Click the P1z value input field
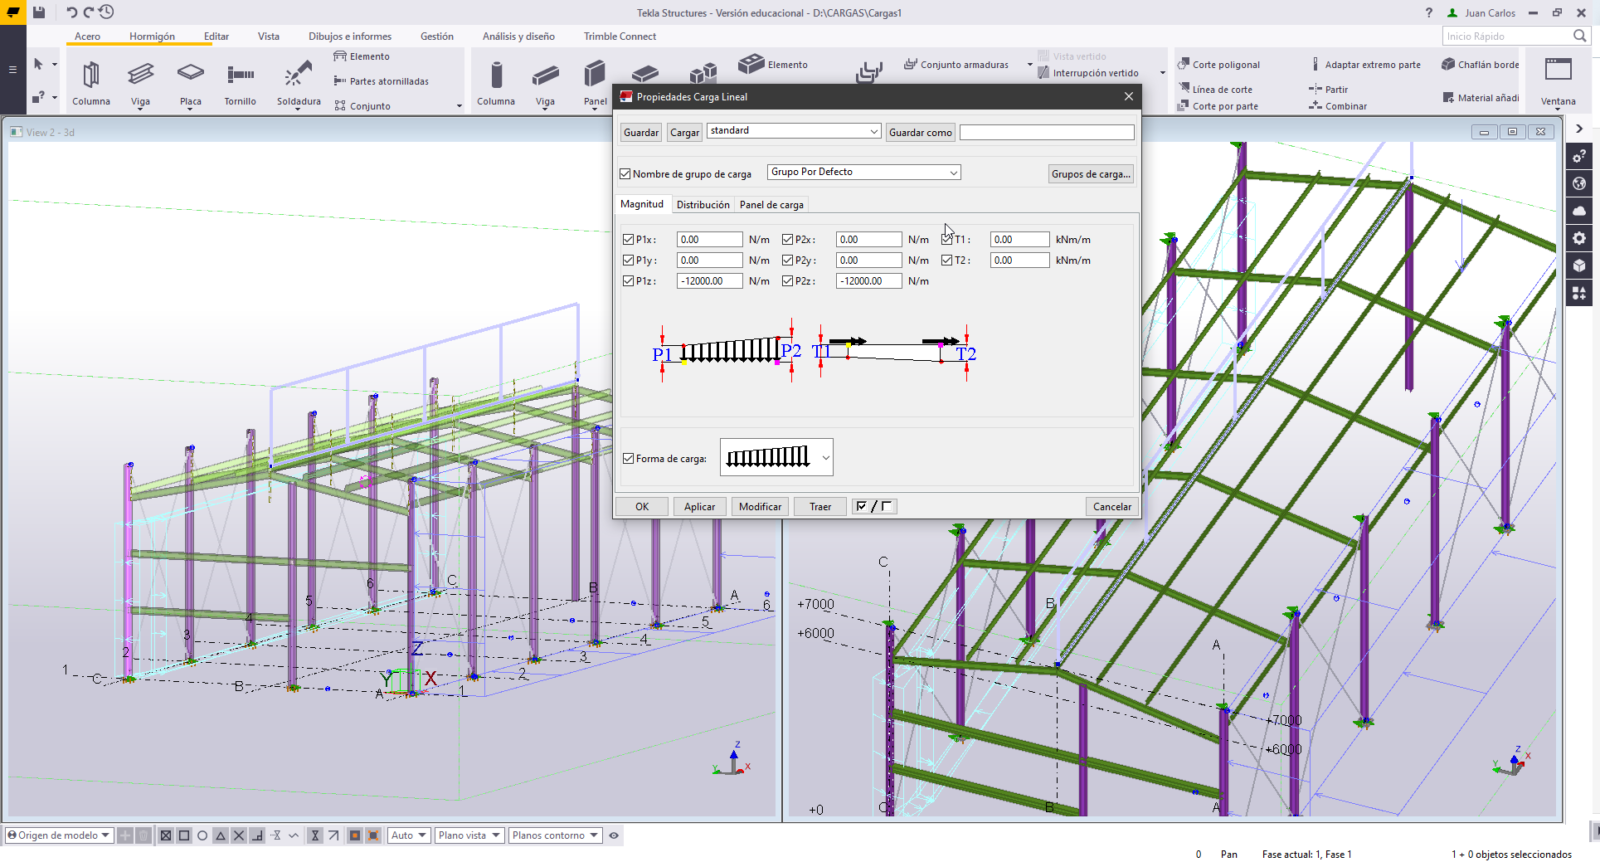Screen dimensions: 1600x862 point(709,282)
